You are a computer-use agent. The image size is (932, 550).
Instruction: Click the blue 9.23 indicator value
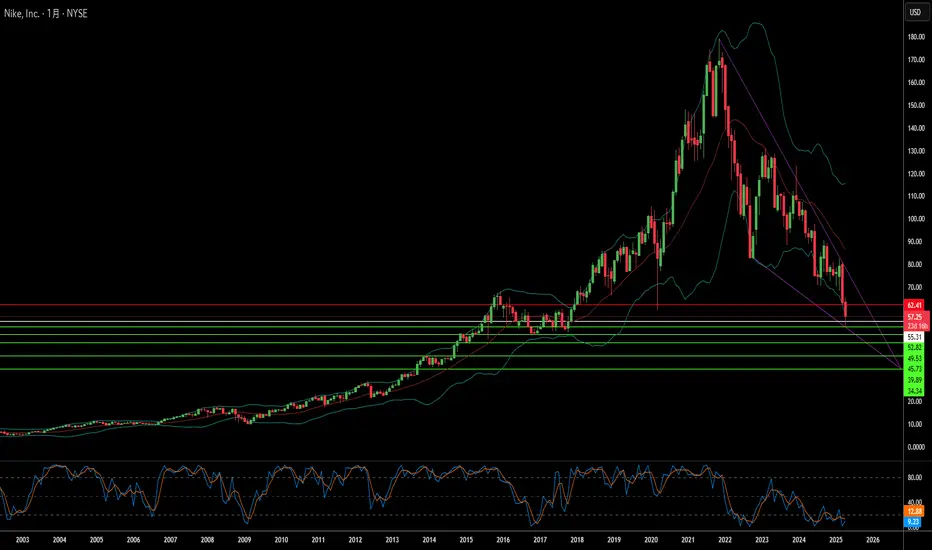point(914,522)
